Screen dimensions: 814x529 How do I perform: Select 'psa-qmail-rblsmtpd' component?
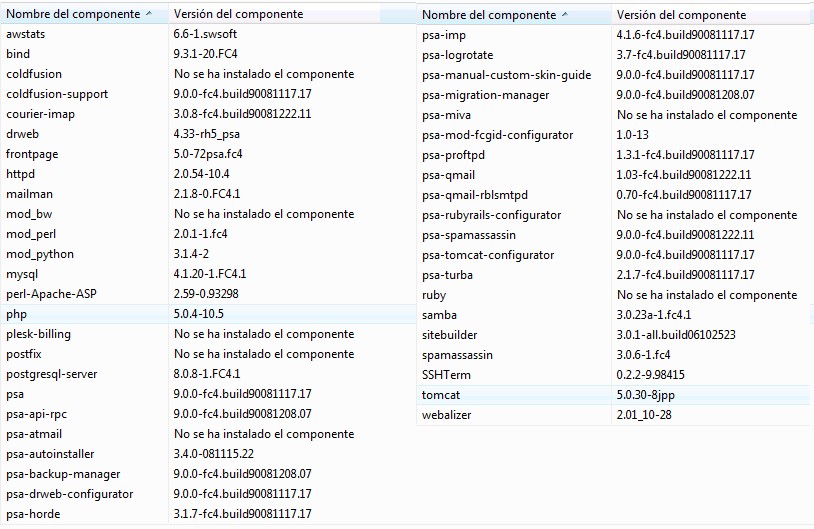pyautogui.click(x=475, y=195)
